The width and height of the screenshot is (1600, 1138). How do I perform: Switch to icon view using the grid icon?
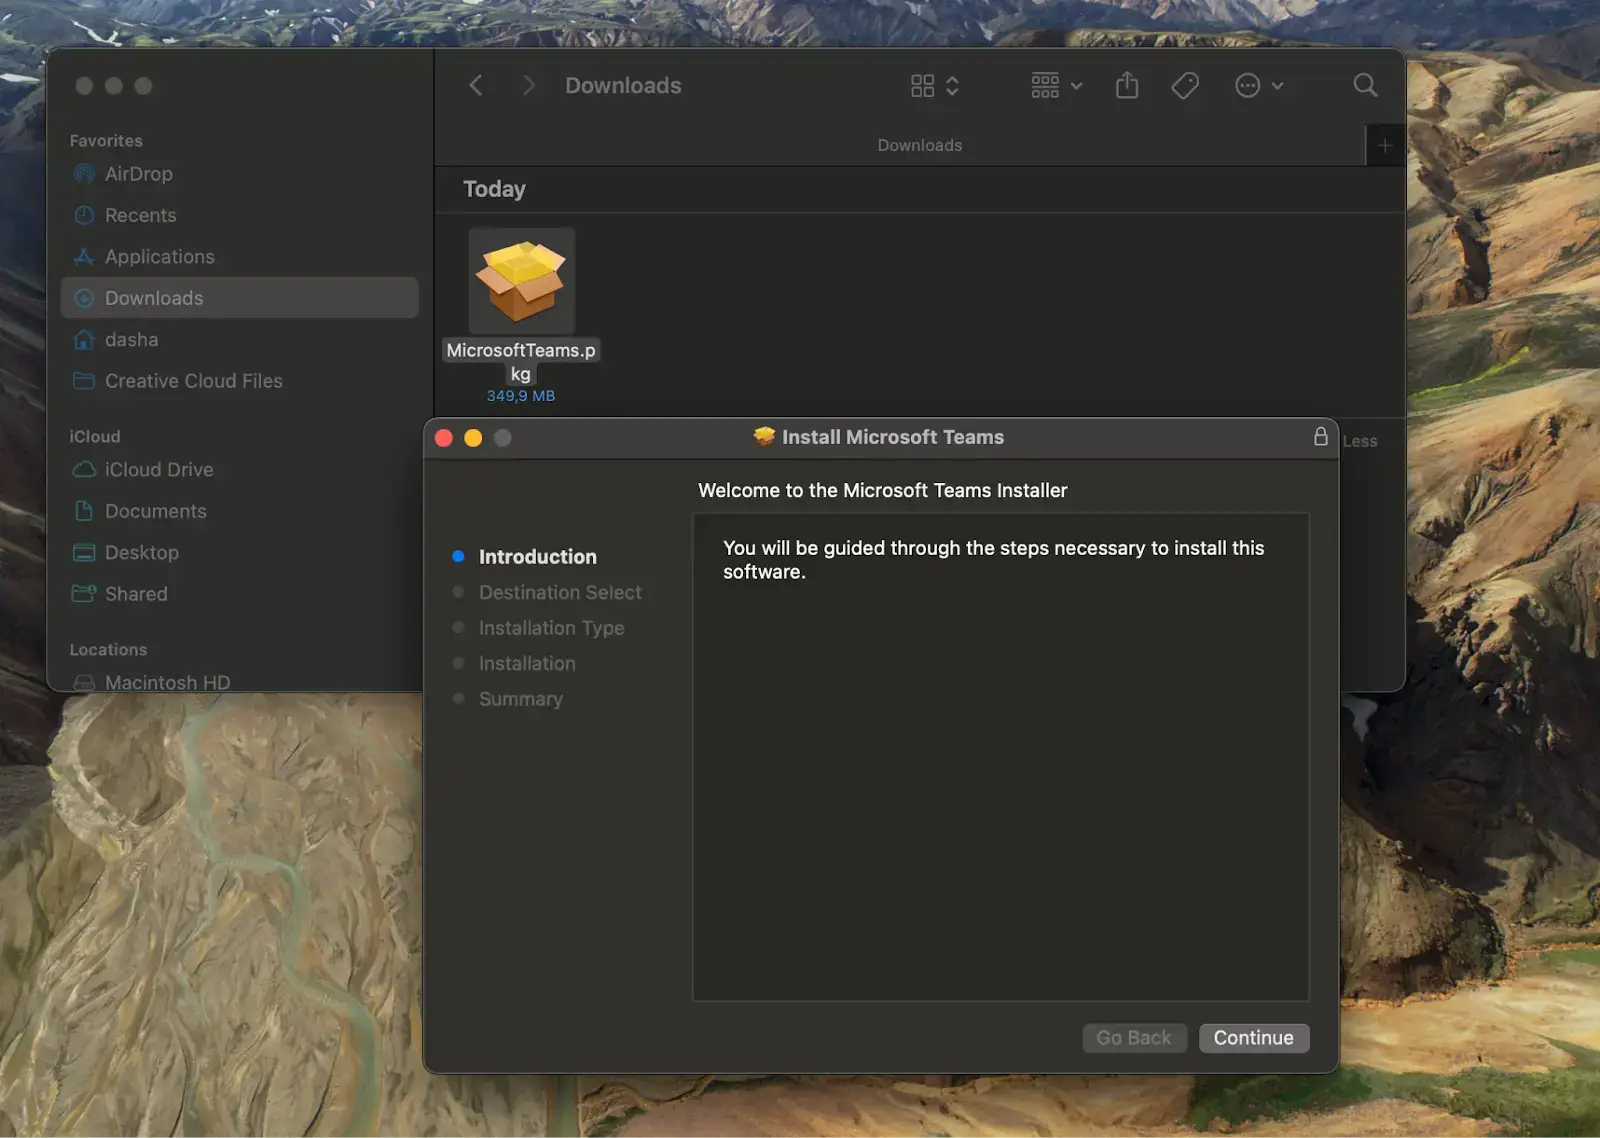[923, 85]
